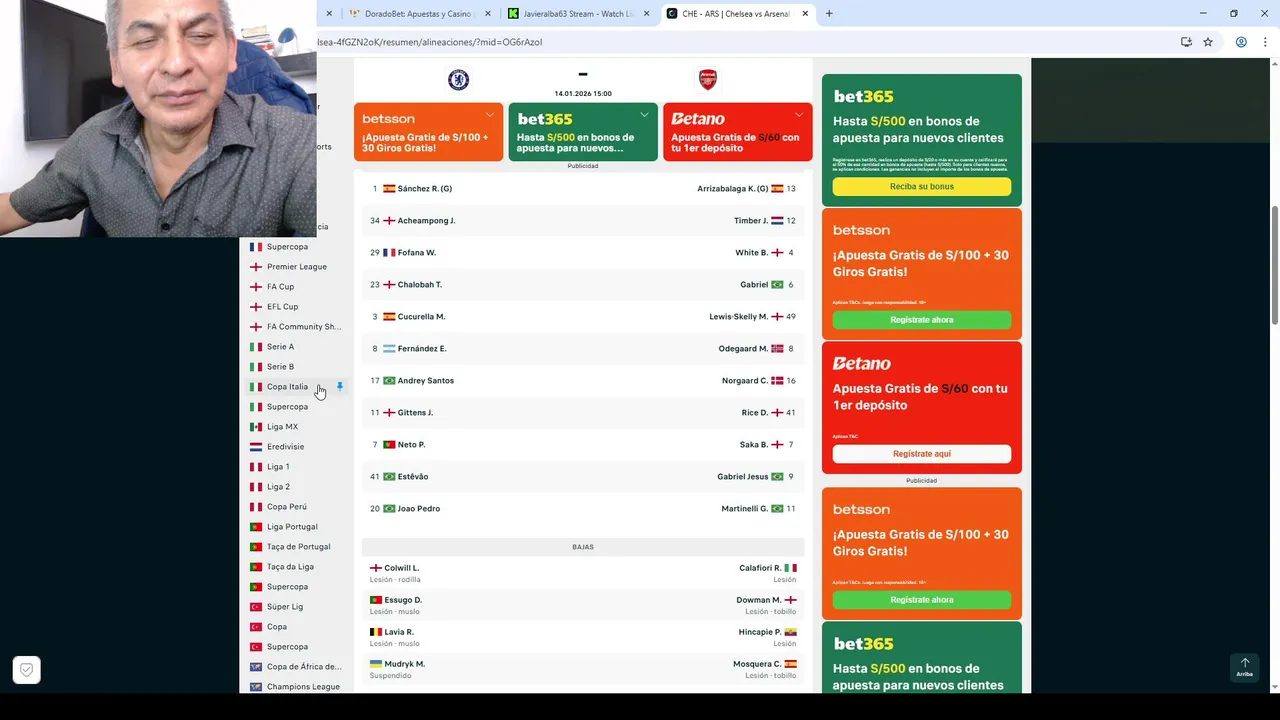Open a new browser tab

pyautogui.click(x=829, y=14)
